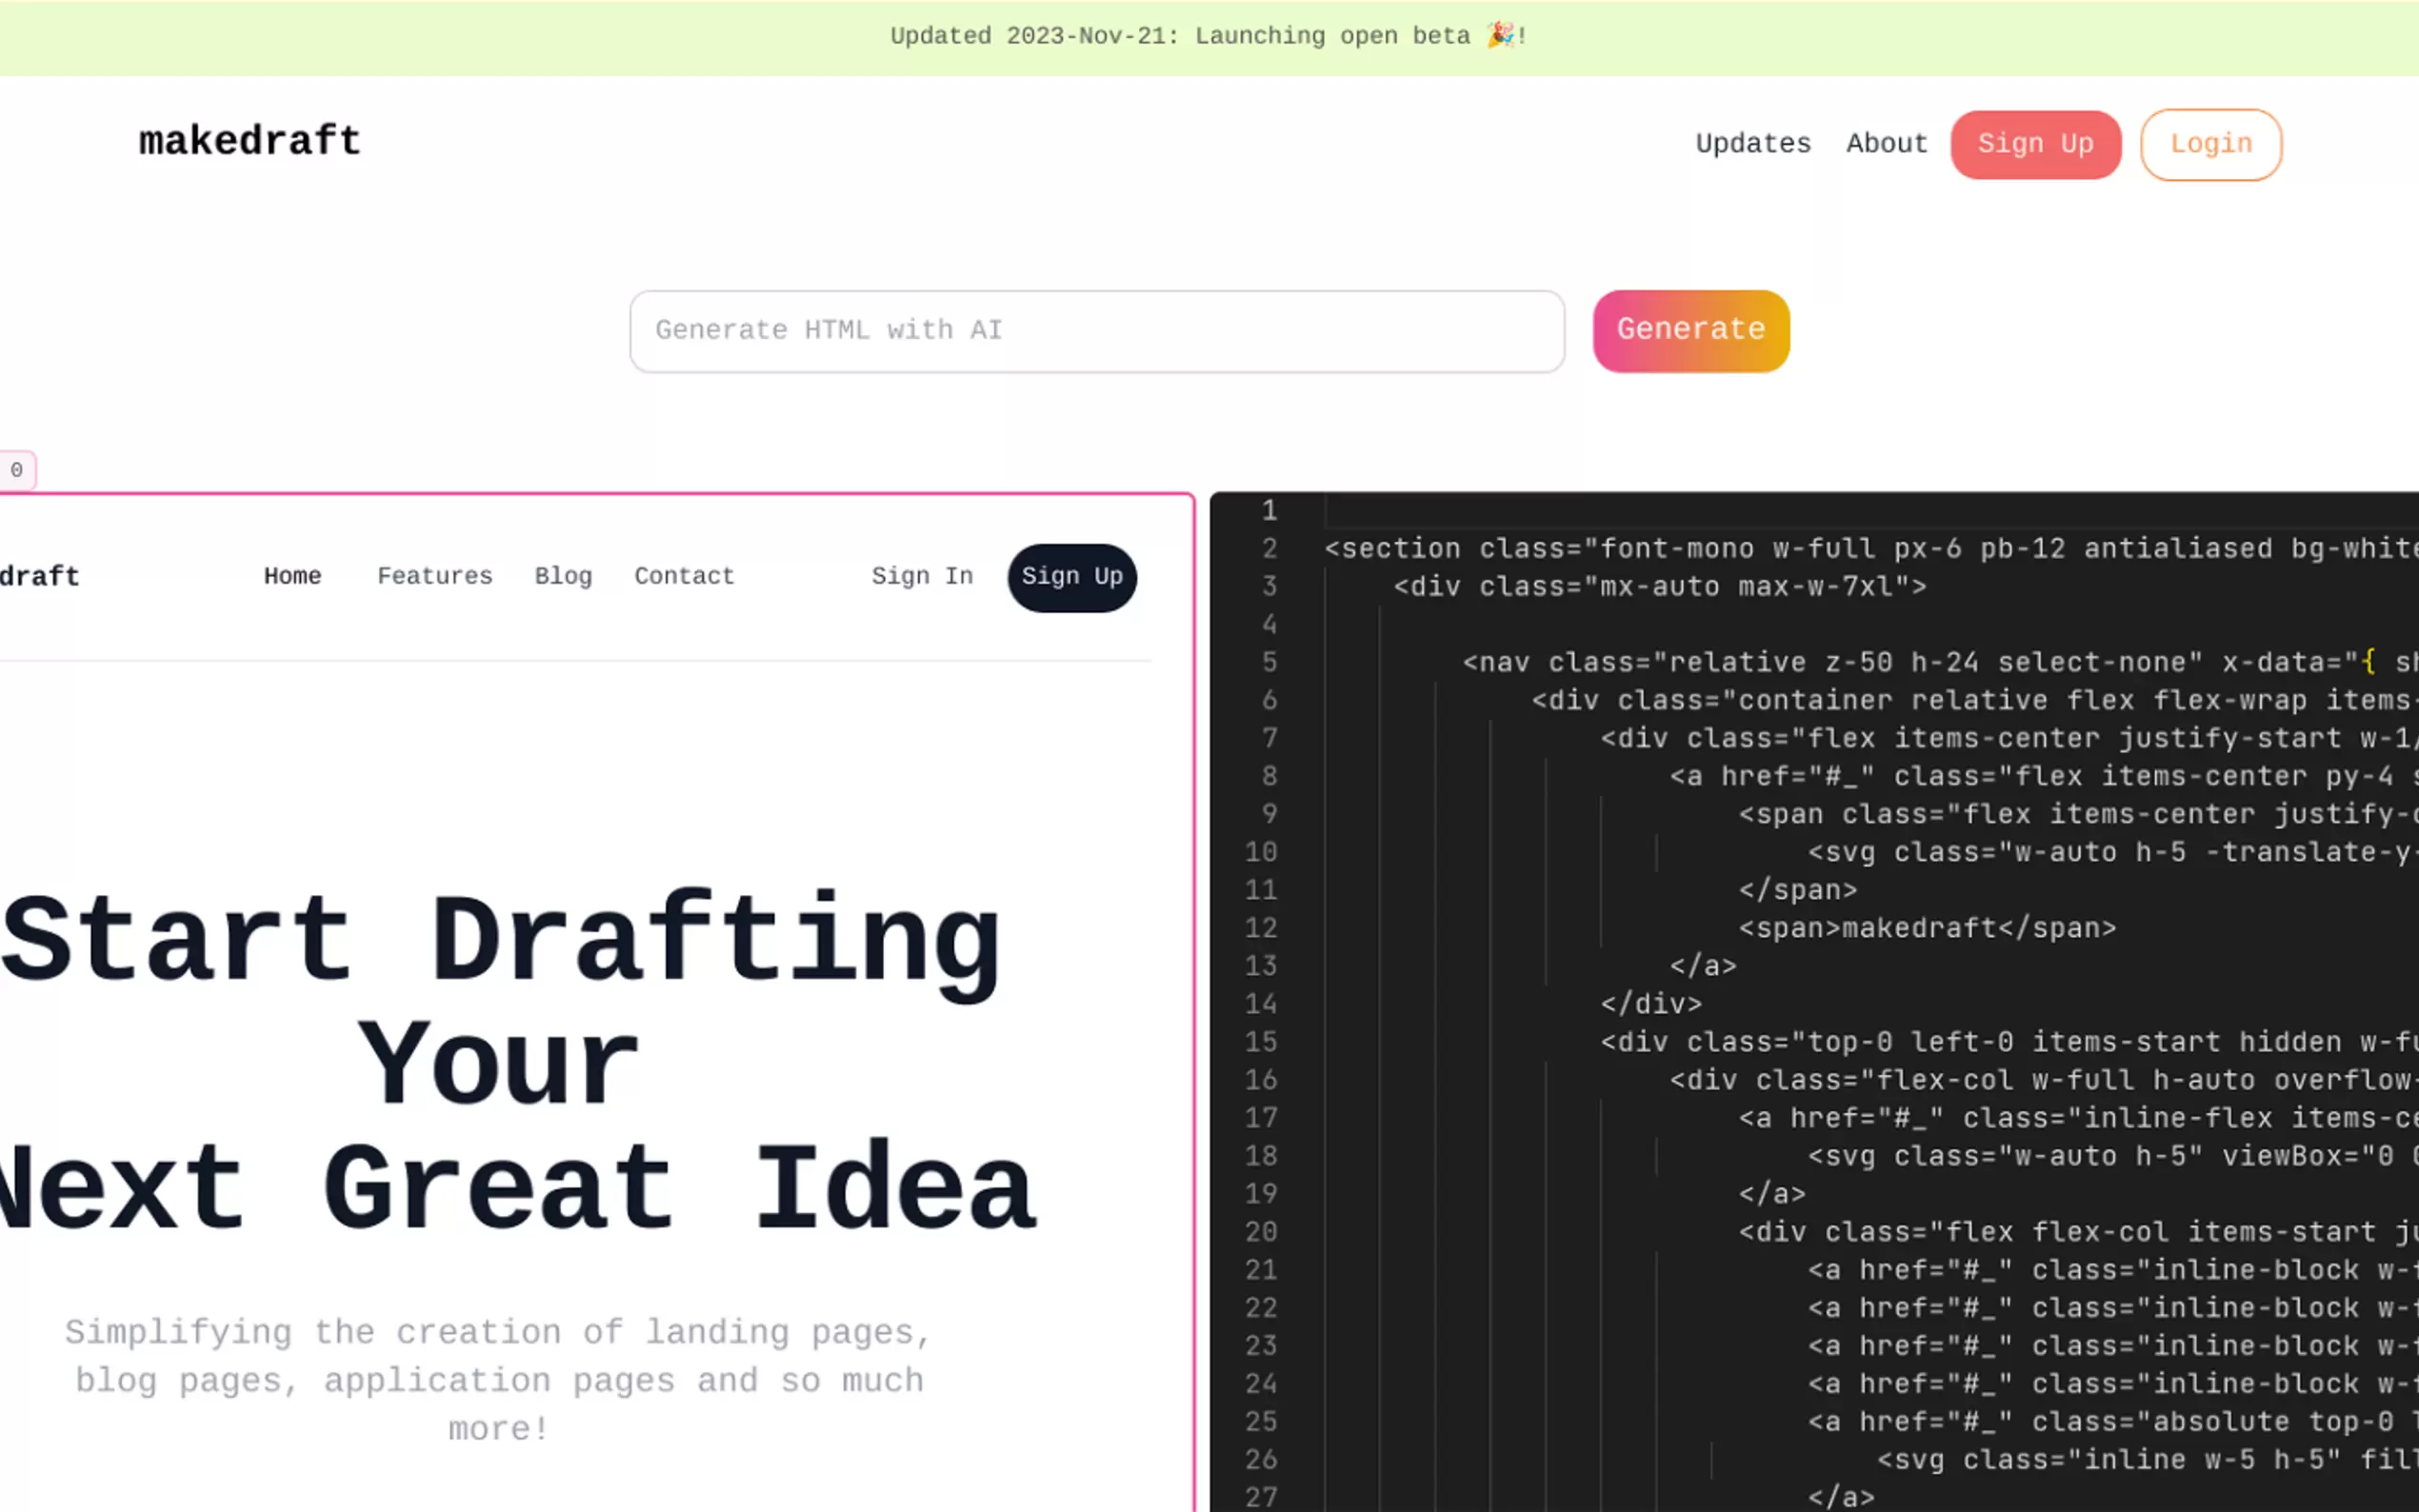The width and height of the screenshot is (2419, 1512).
Task: Click the 'svg class="w-auto h-5 -translate-y' line
Action: [2113, 853]
